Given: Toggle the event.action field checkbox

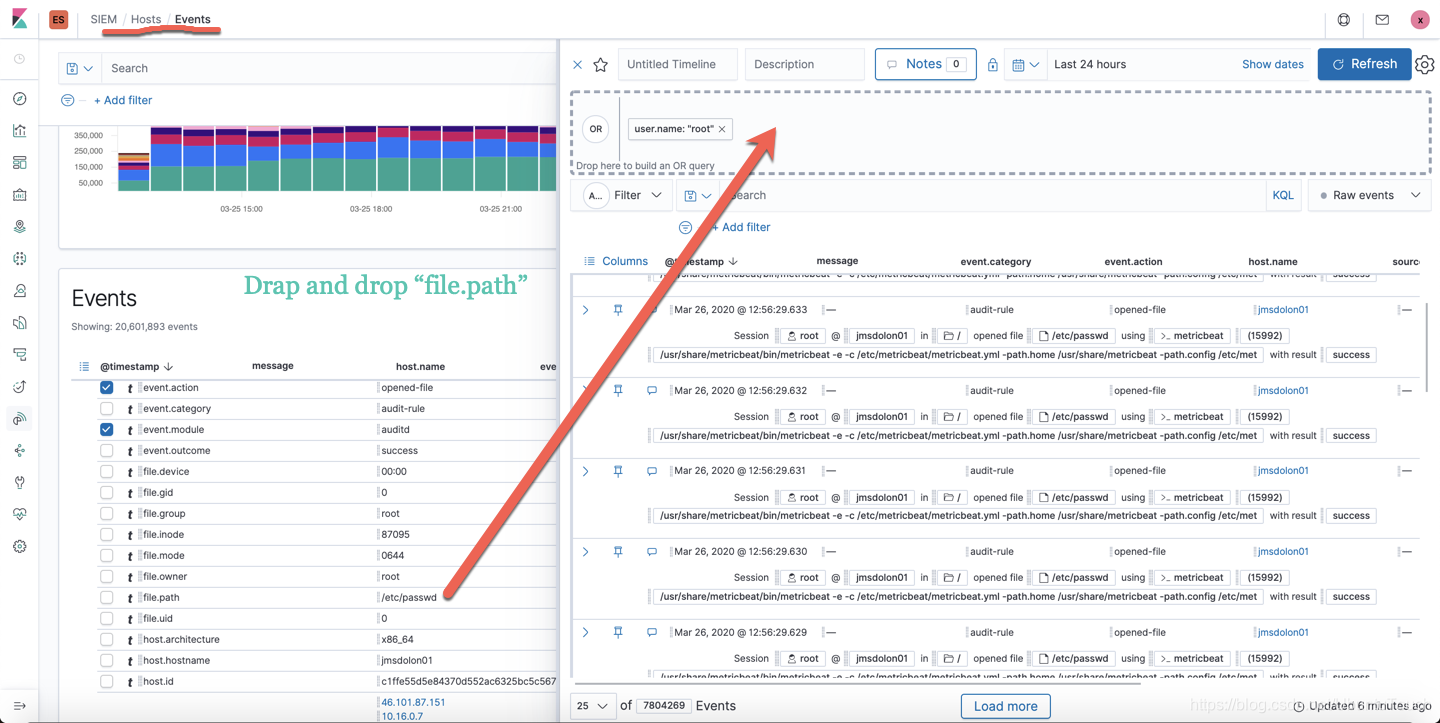Looking at the screenshot, I should click(x=107, y=388).
